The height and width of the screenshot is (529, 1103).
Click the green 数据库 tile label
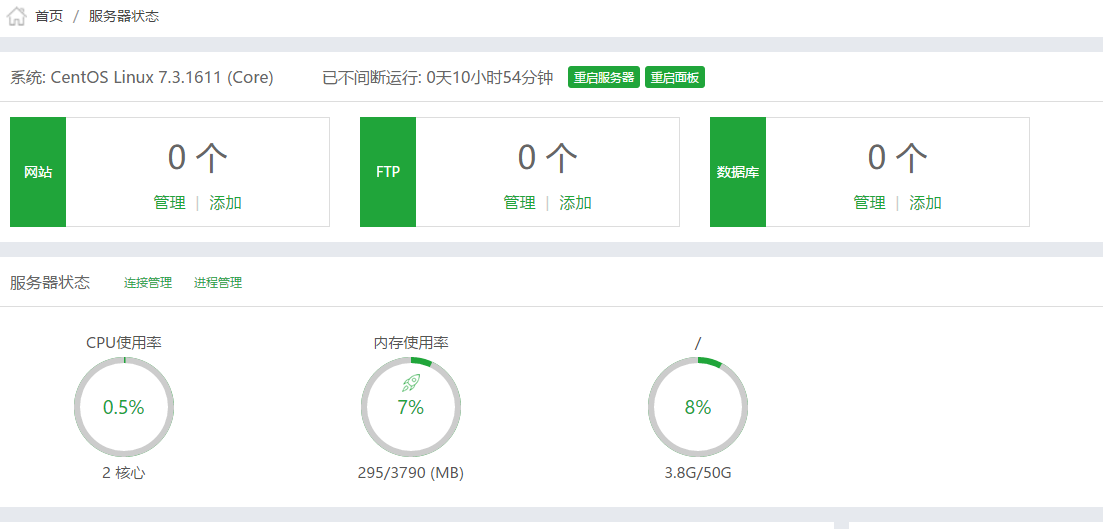click(738, 172)
